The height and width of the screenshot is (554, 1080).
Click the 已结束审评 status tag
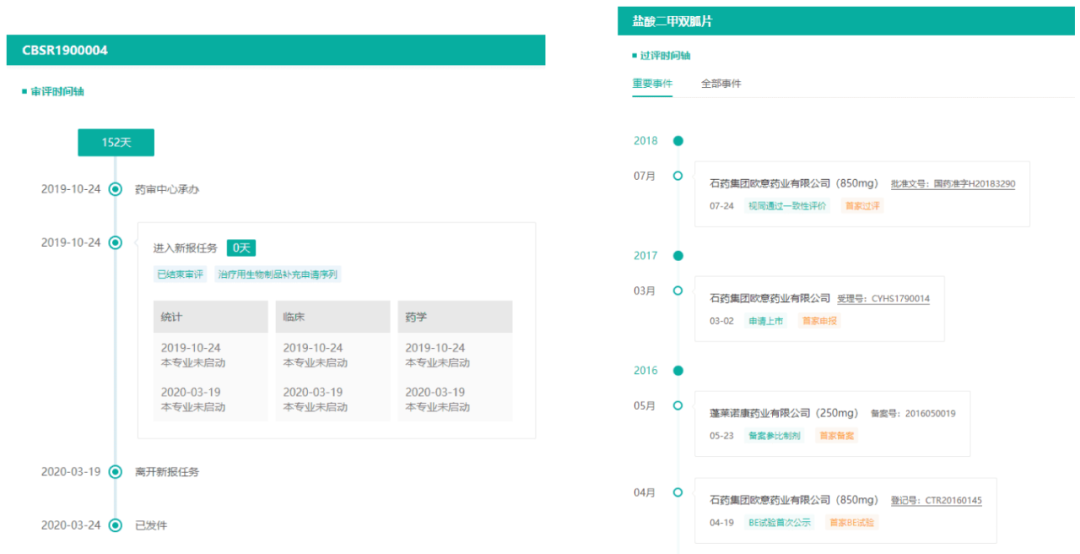point(180,274)
